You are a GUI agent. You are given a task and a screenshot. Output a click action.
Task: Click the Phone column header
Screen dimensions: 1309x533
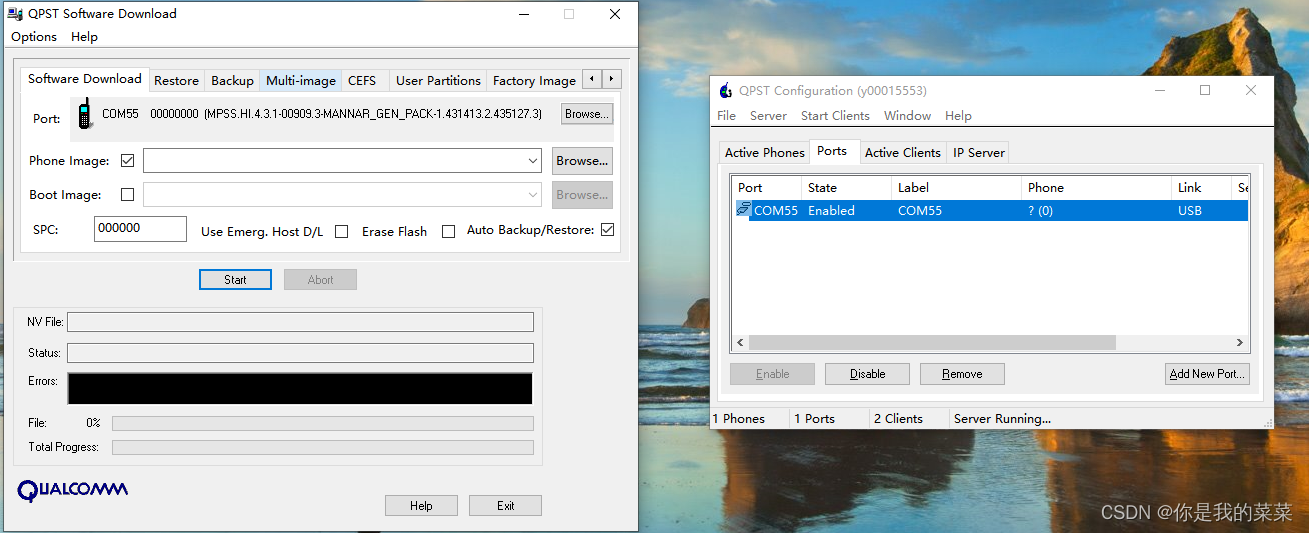[1096, 187]
